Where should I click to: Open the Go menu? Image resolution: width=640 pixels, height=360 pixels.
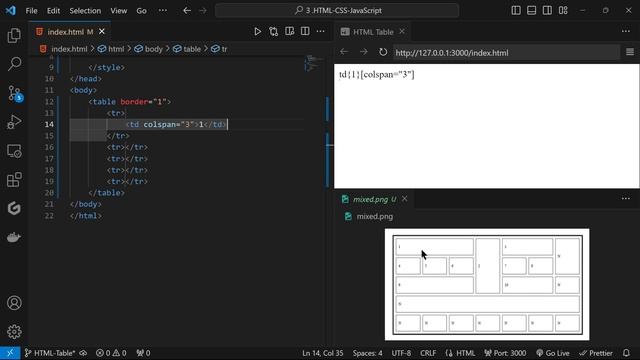141,11
